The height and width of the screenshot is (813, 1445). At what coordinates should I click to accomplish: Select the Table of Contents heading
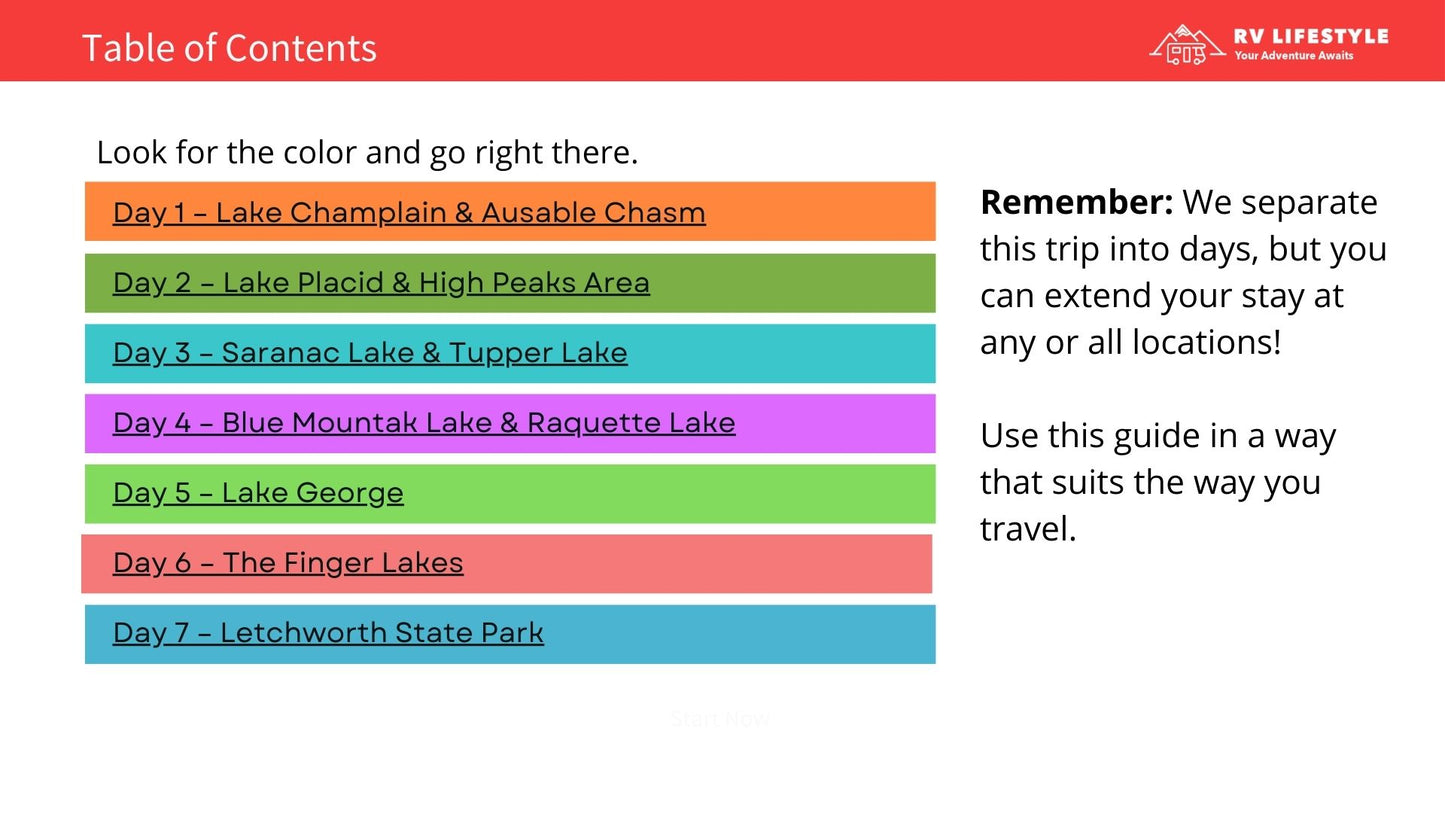coord(229,48)
